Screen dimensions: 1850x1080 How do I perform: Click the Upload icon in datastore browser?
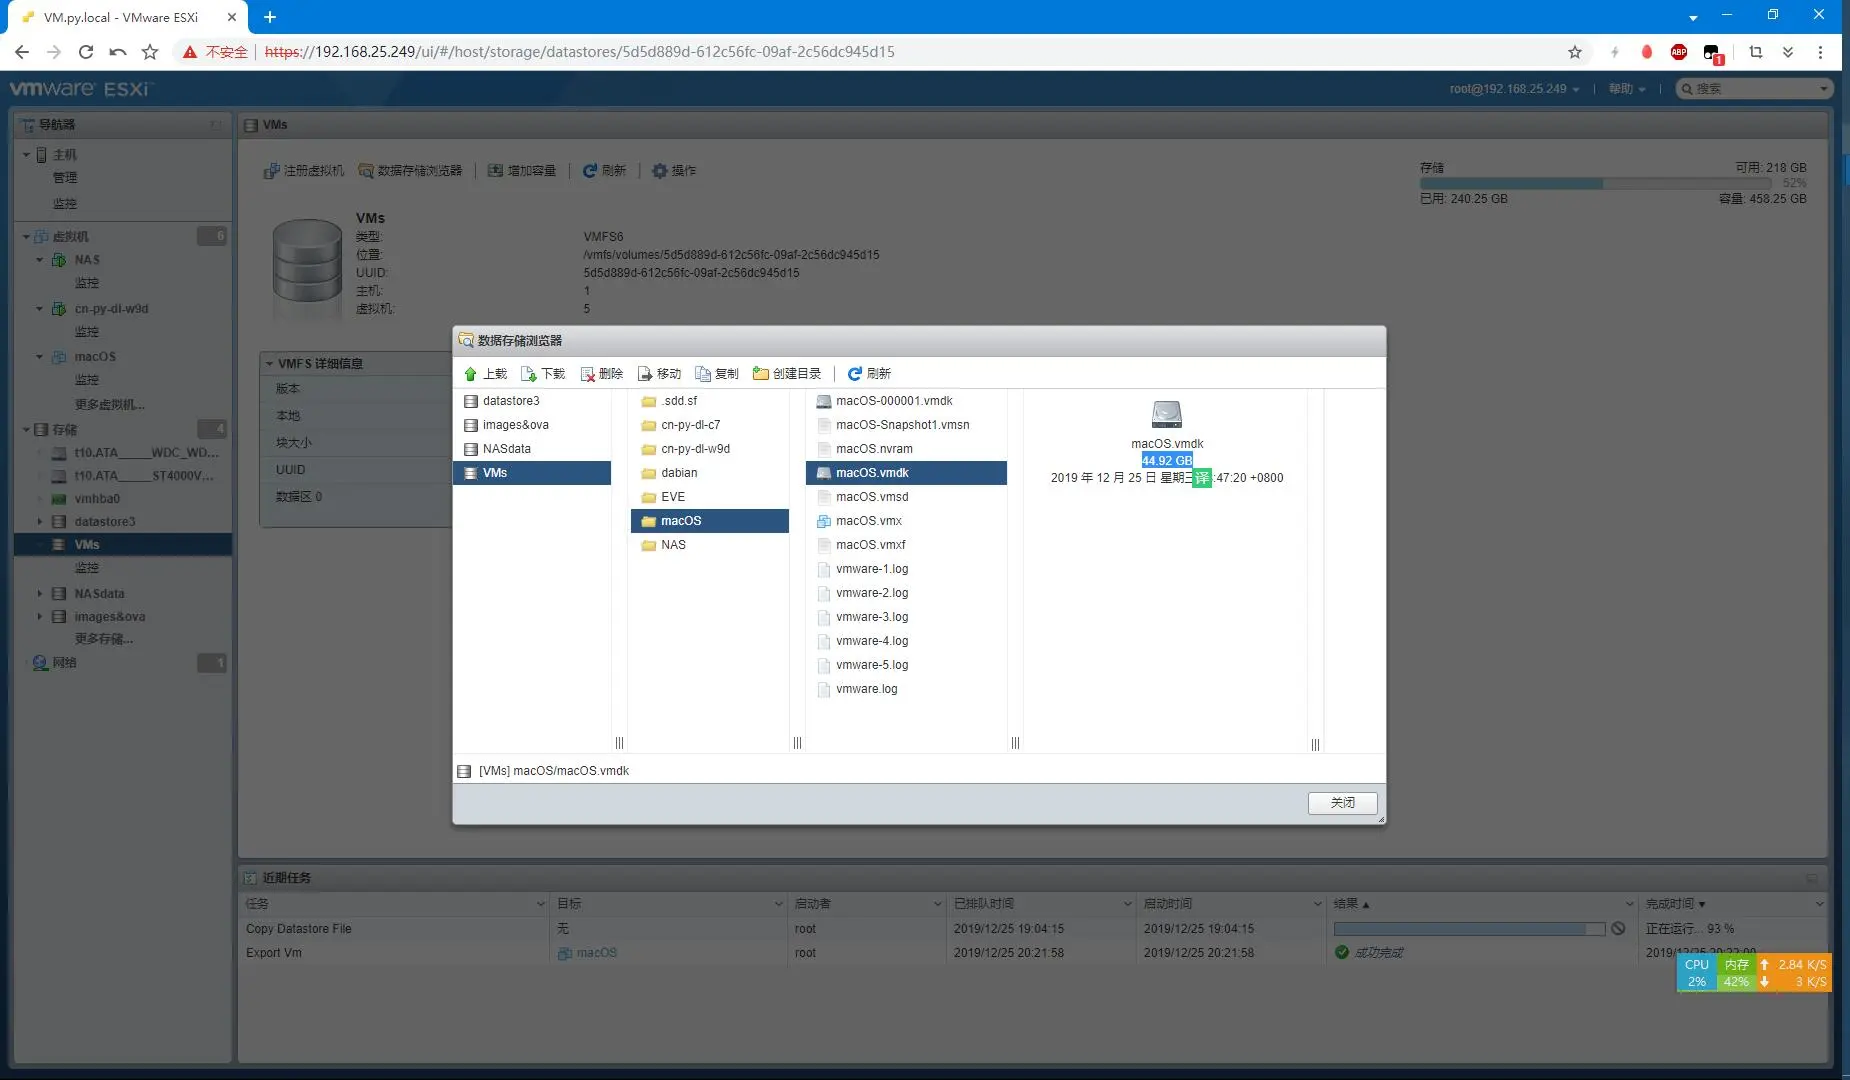coord(471,374)
